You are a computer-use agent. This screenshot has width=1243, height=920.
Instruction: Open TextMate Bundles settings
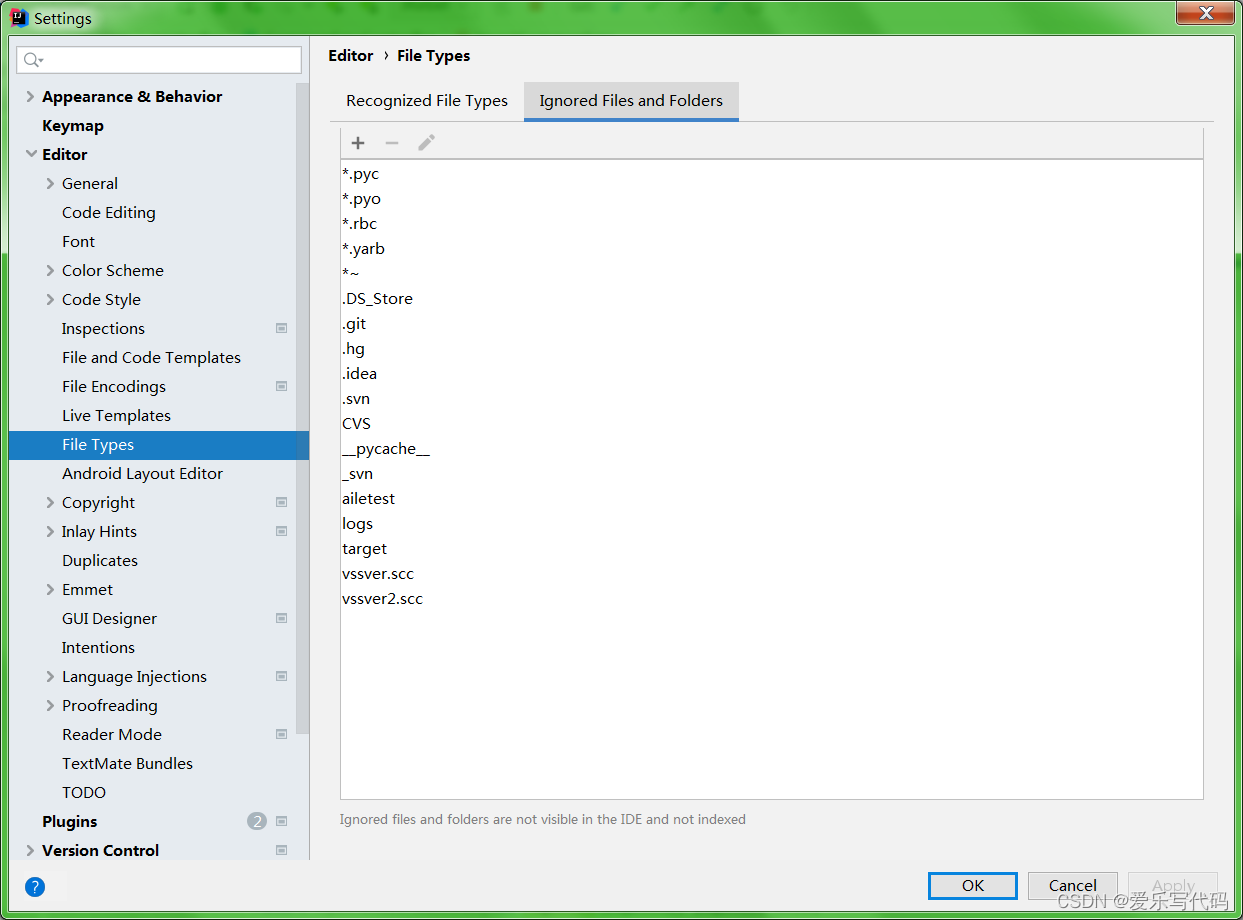tap(127, 763)
